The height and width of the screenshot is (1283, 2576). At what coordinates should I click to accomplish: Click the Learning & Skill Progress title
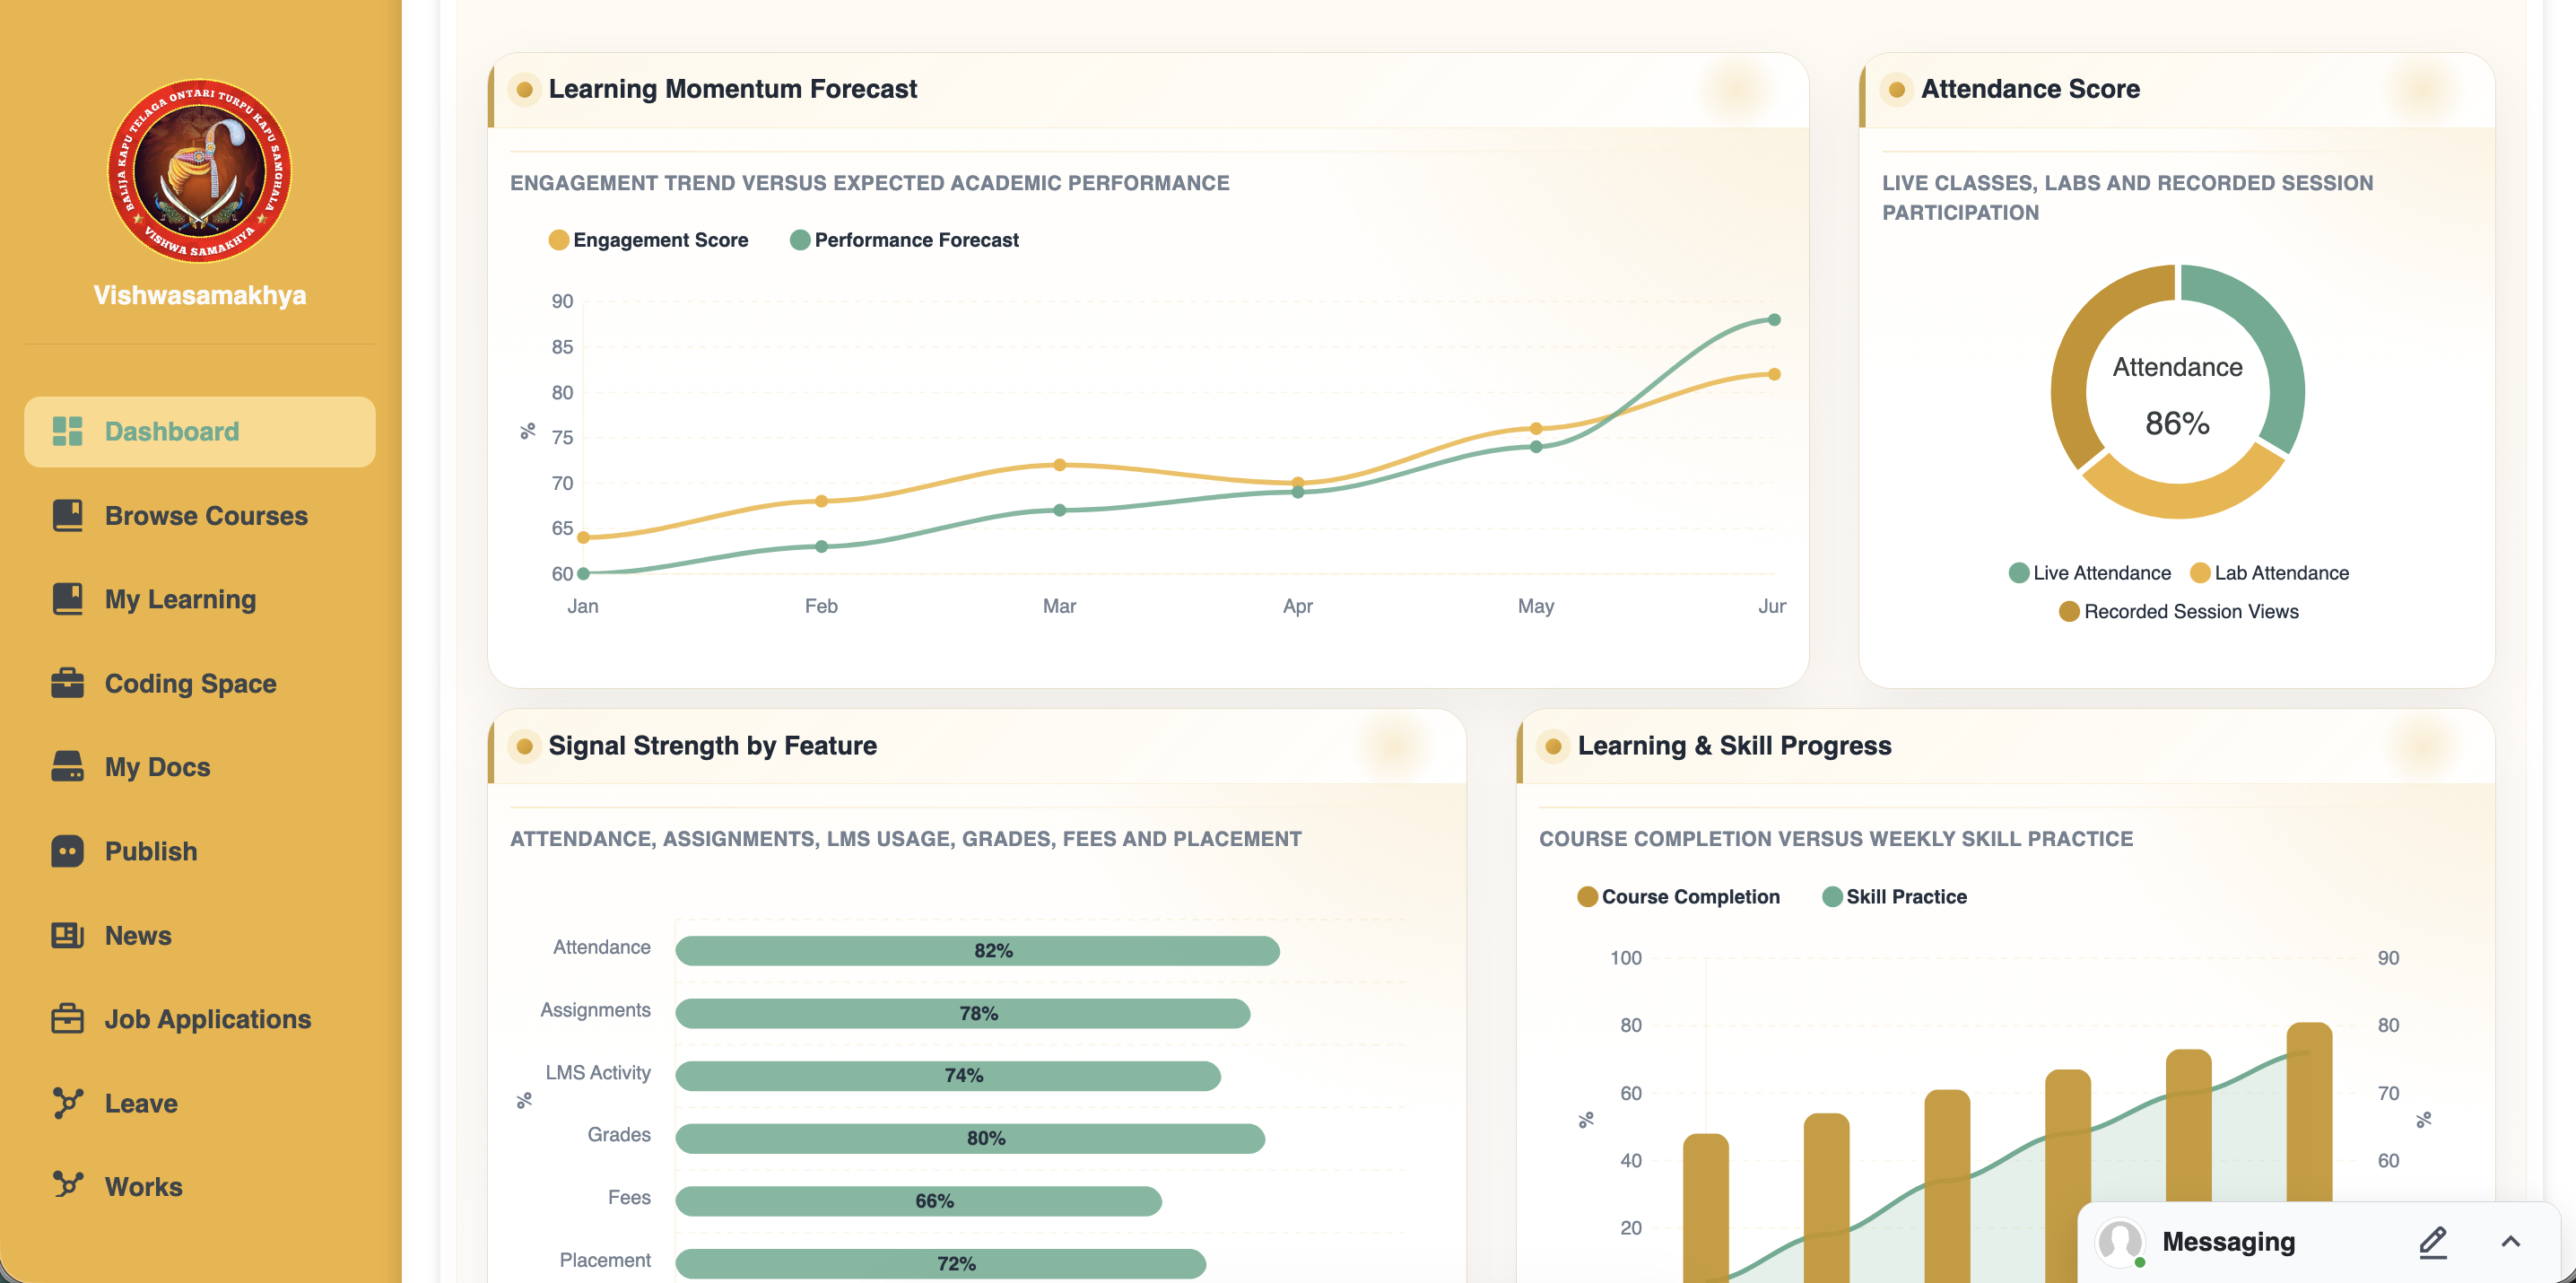(x=1734, y=746)
